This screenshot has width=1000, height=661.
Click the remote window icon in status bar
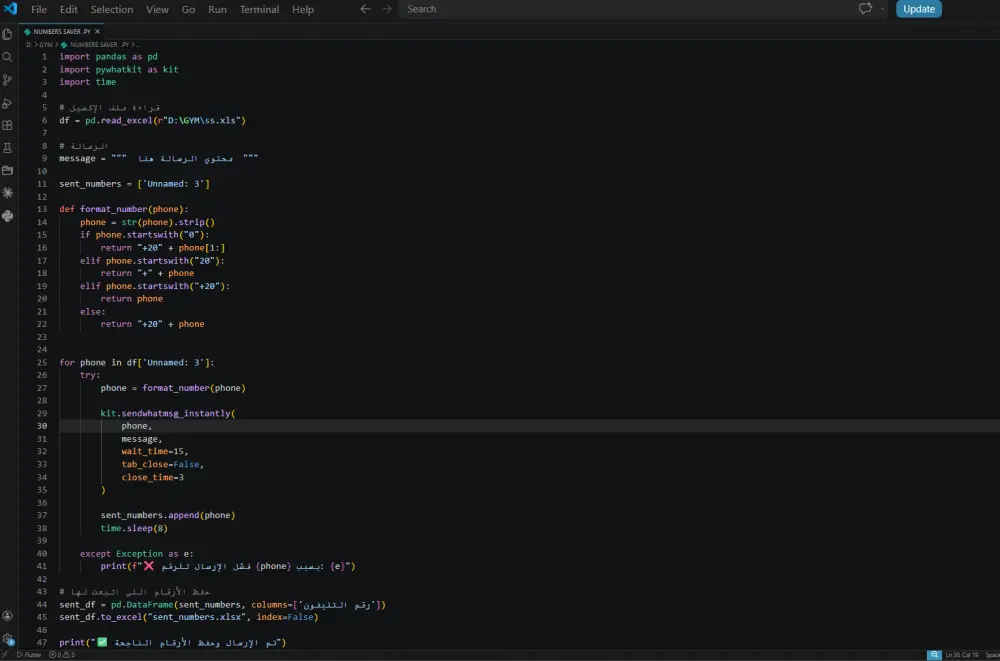point(6,655)
